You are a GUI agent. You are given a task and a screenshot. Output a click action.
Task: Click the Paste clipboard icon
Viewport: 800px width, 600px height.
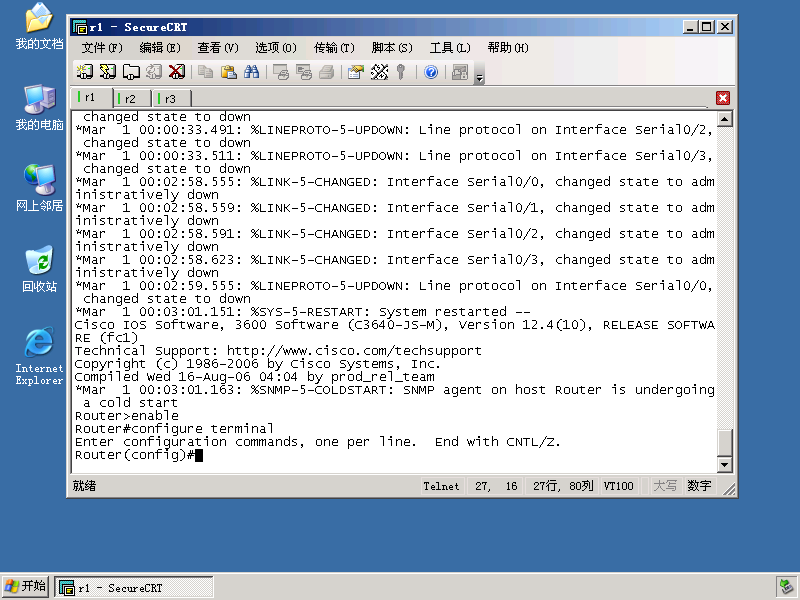click(229, 72)
